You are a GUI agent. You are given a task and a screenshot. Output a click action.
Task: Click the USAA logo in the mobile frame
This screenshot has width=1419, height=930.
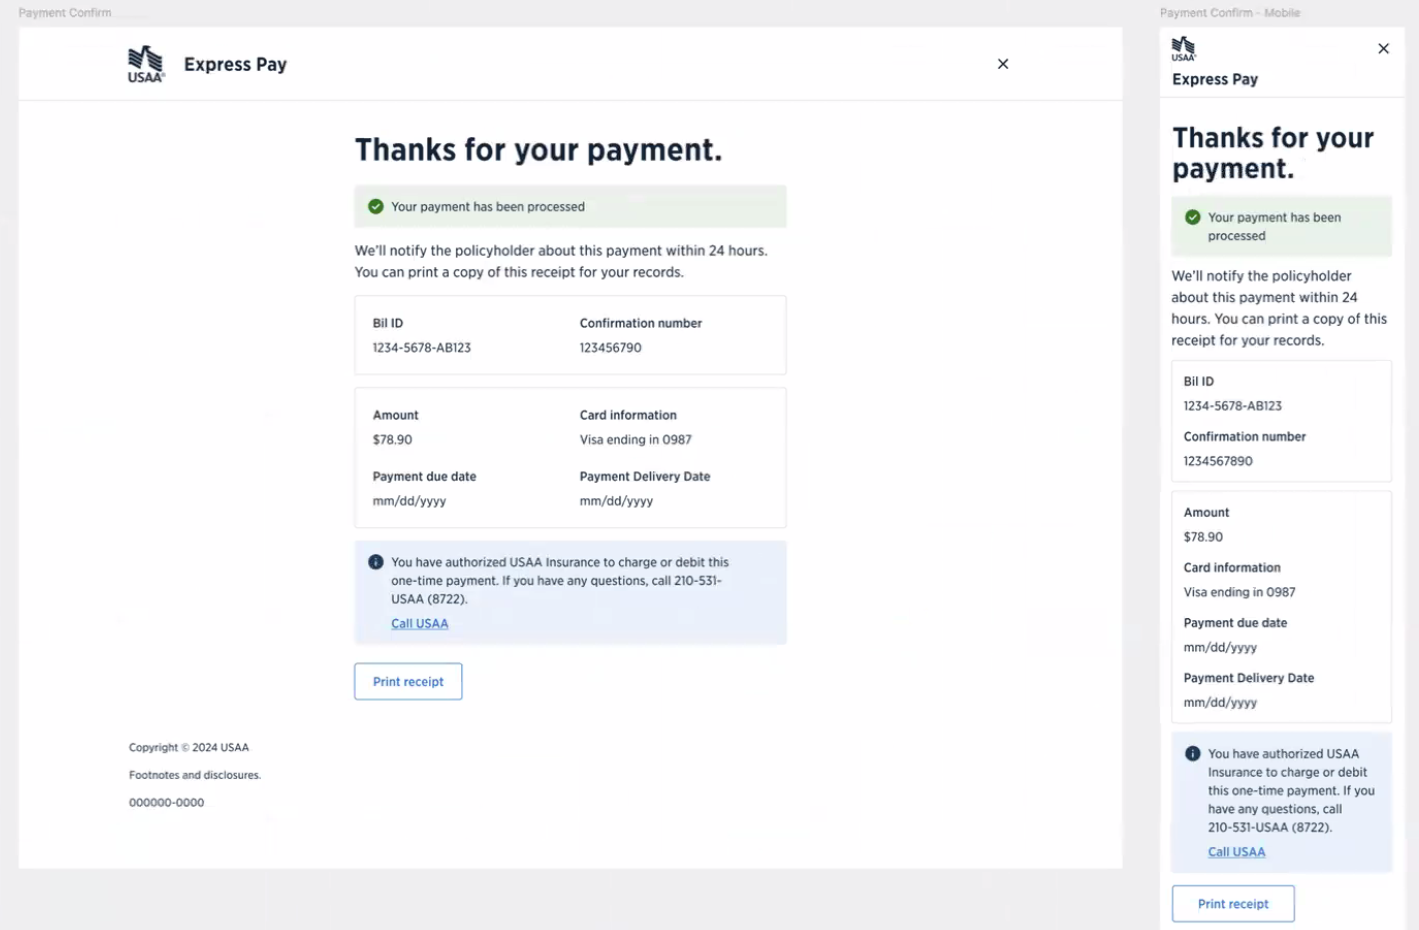[x=1183, y=49]
